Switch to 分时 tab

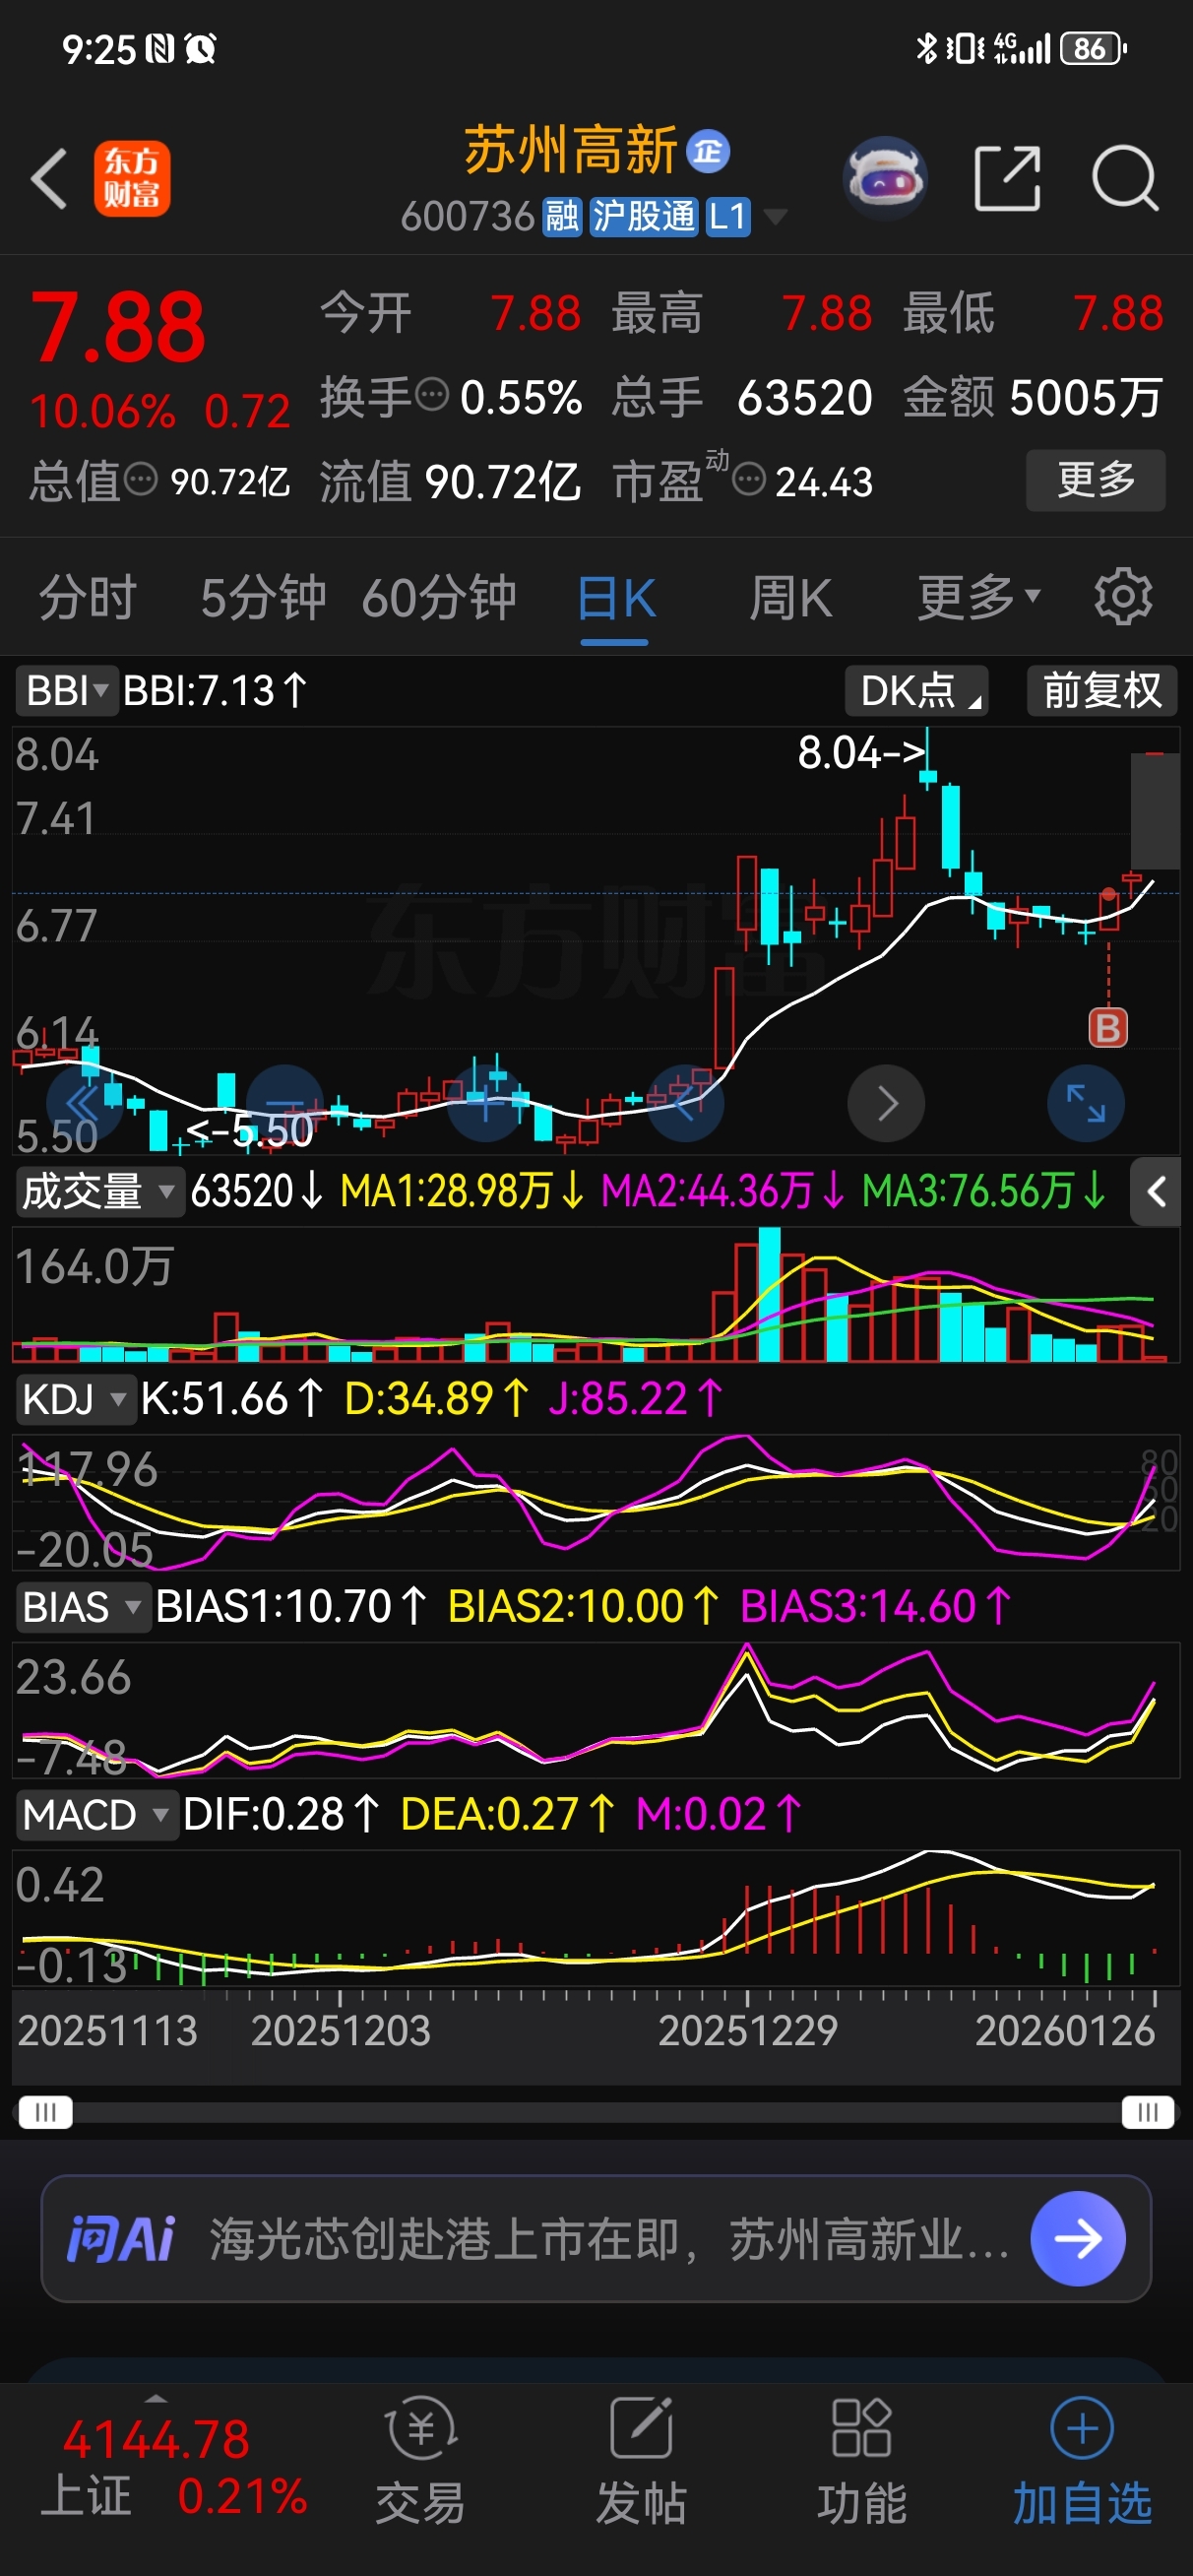point(87,597)
